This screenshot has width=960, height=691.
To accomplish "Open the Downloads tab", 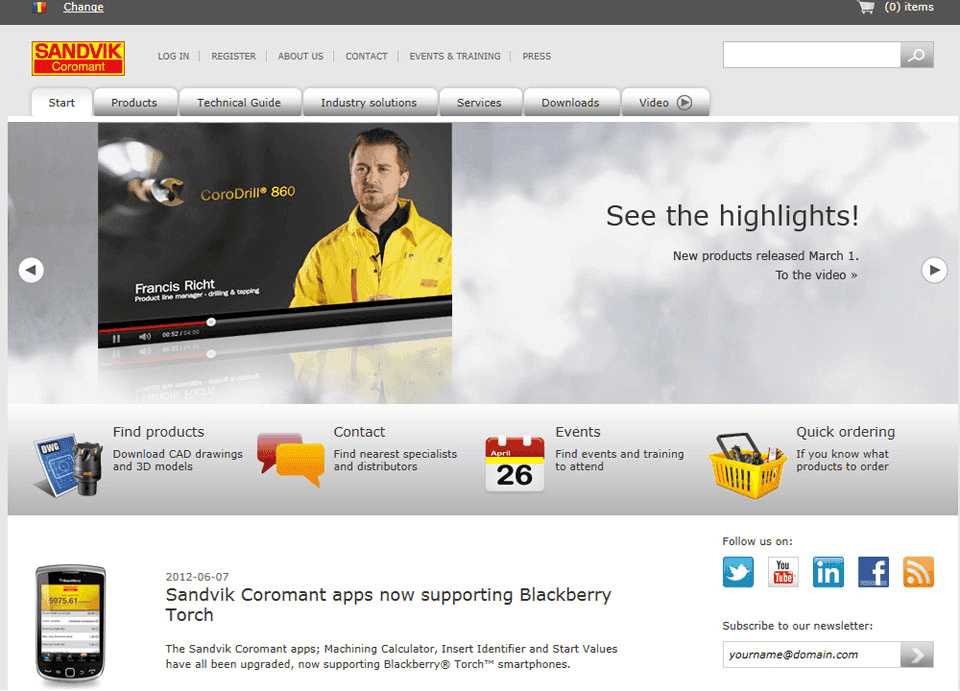I will [x=570, y=103].
